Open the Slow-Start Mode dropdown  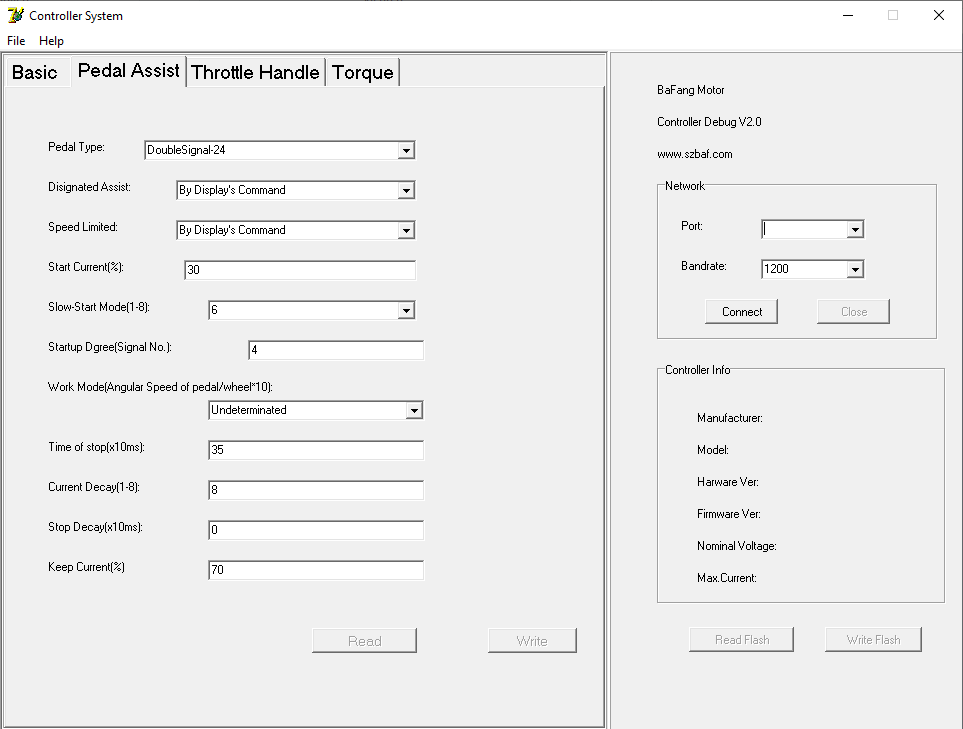click(x=405, y=311)
